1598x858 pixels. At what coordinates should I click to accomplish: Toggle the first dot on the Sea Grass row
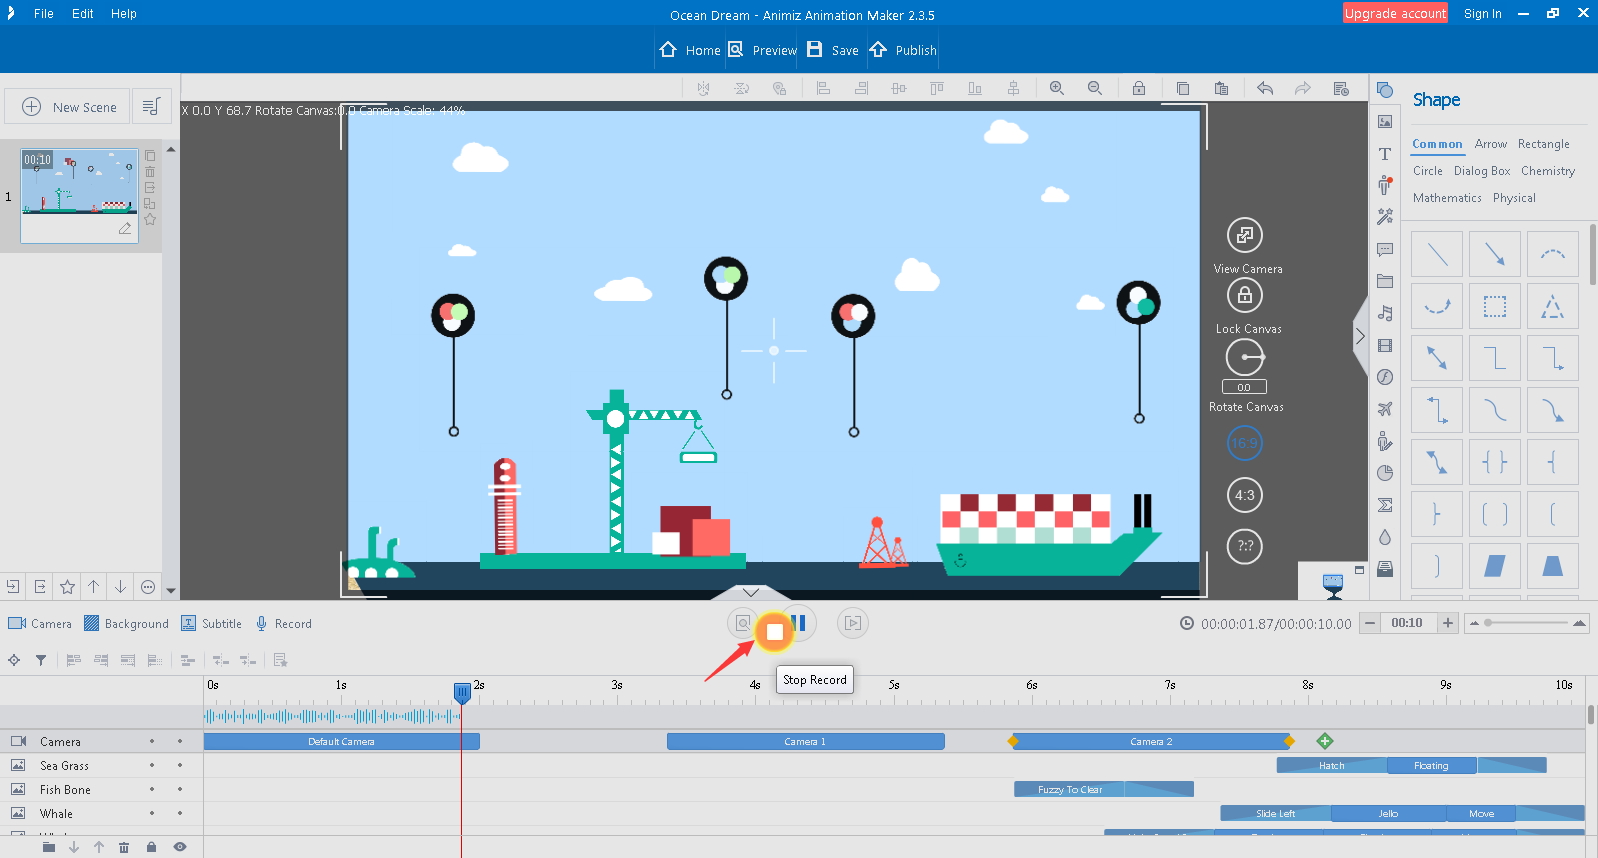(152, 765)
